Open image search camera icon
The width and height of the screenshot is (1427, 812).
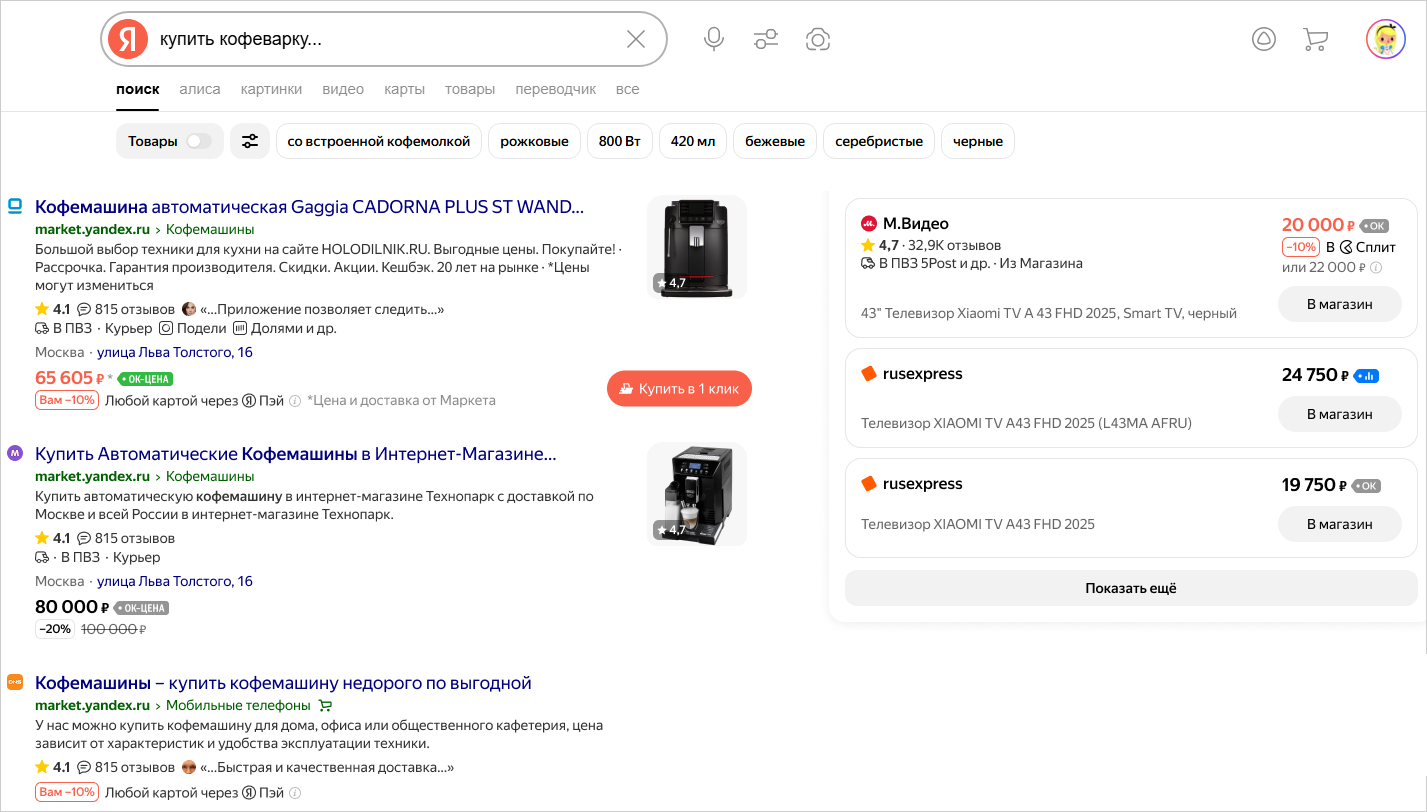pyautogui.click(x=818, y=39)
